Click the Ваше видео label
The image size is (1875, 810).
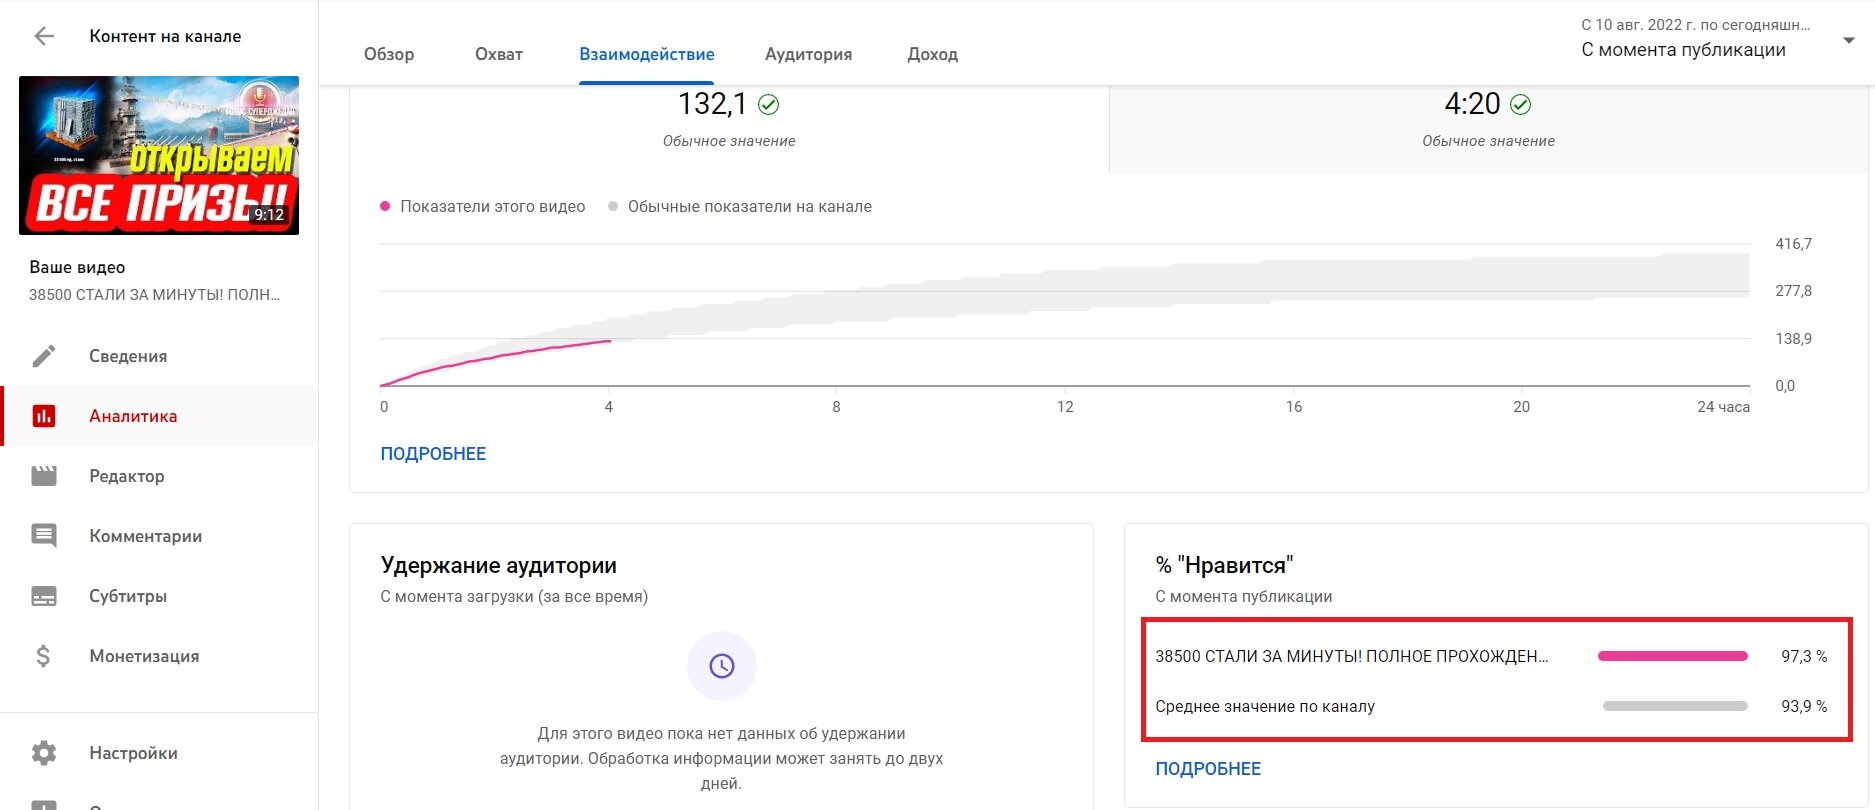pos(77,267)
